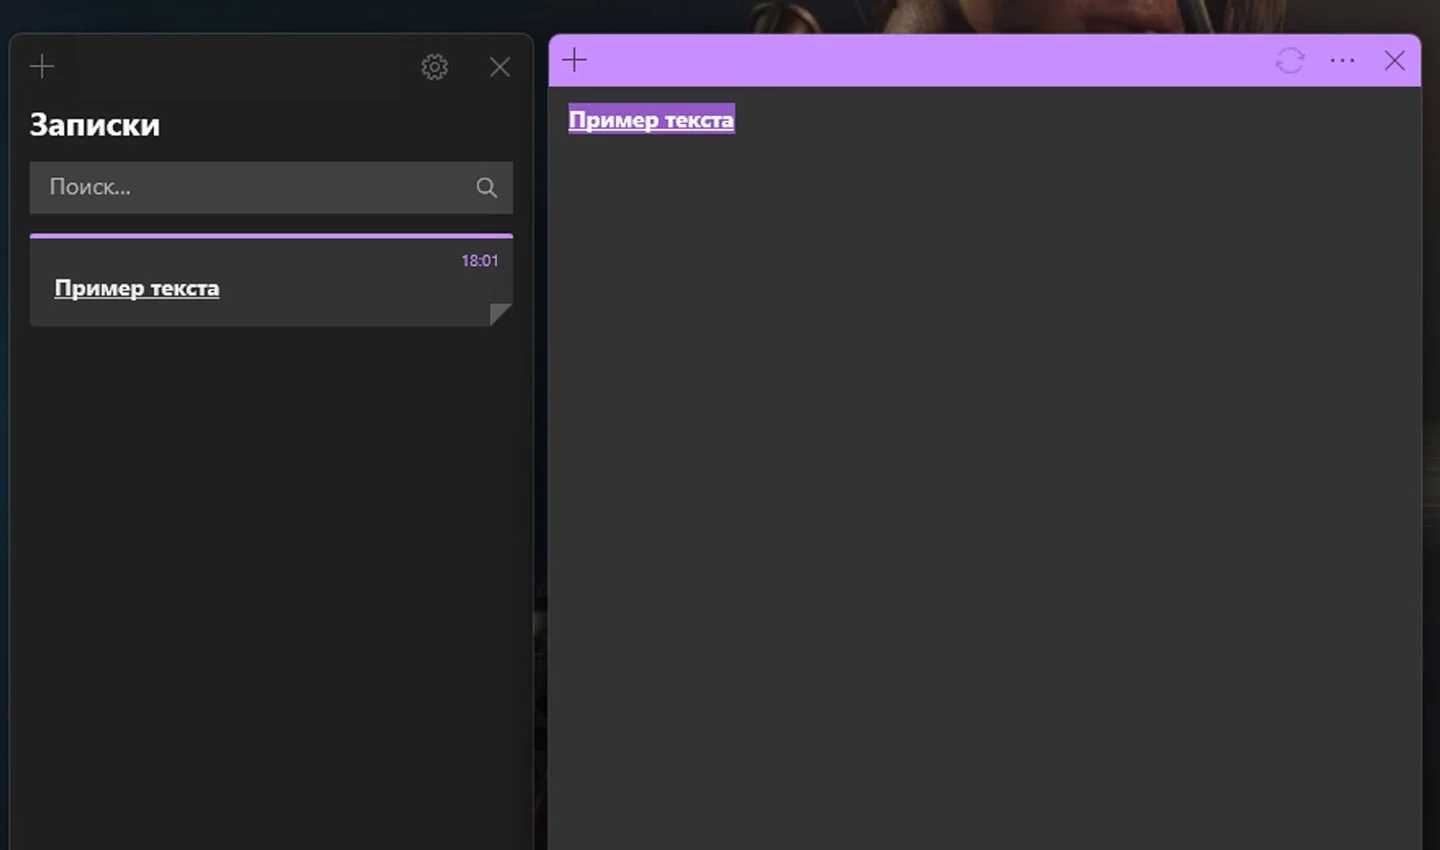Click folded corner of the note card

502,314
